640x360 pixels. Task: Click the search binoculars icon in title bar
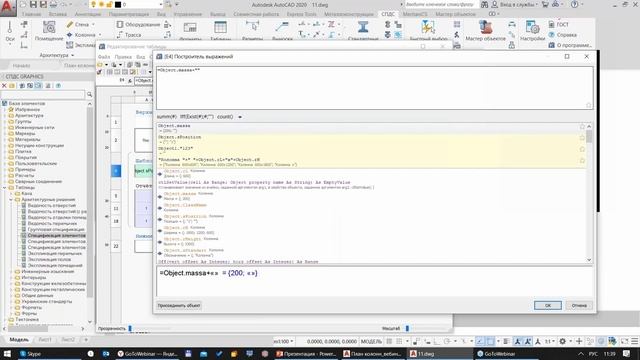(484, 4)
